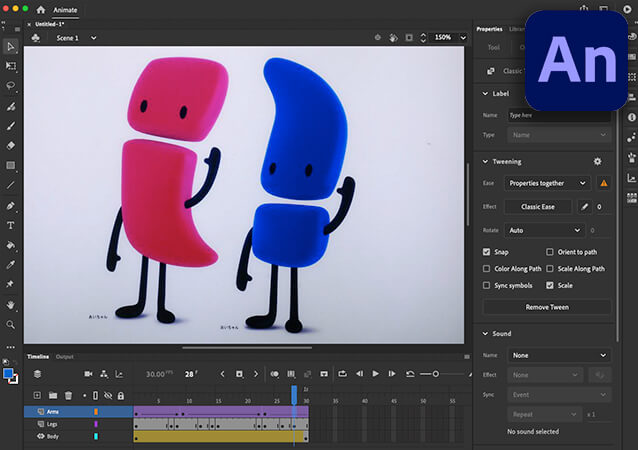Click the timeline camera icon
This screenshot has width=638, height=450.
pyautogui.click(x=88, y=374)
